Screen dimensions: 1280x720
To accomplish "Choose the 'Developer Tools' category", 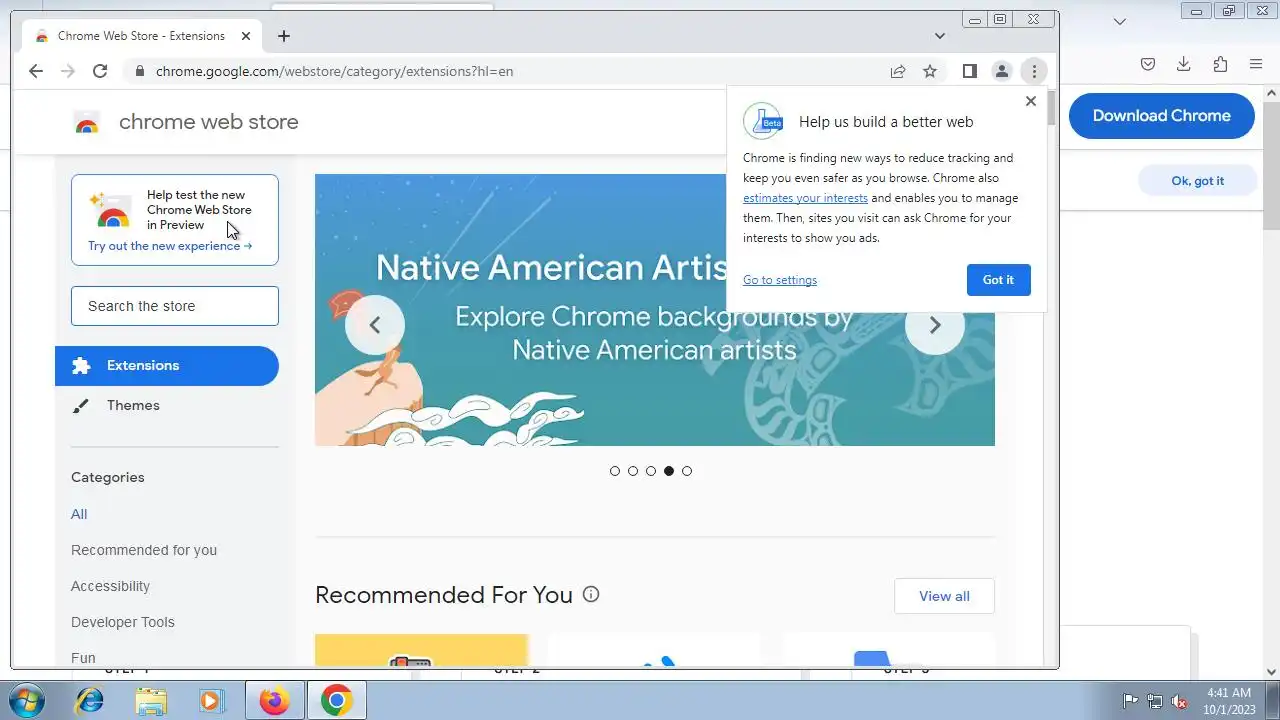I will click(x=123, y=622).
